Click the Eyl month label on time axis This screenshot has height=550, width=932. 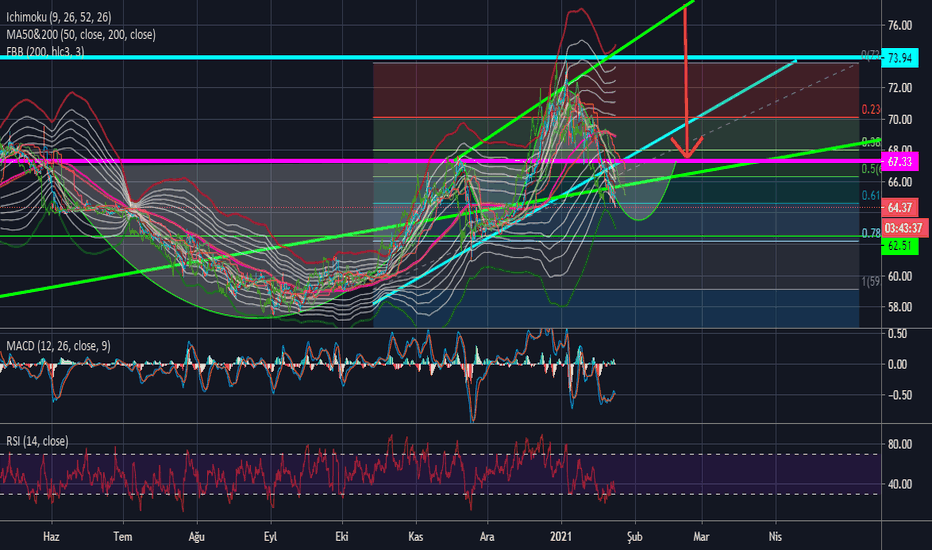point(270,536)
